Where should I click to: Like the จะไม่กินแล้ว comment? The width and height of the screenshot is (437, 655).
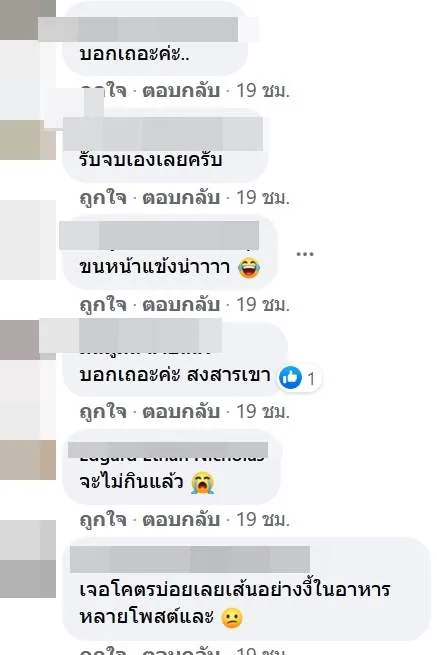click(x=103, y=520)
